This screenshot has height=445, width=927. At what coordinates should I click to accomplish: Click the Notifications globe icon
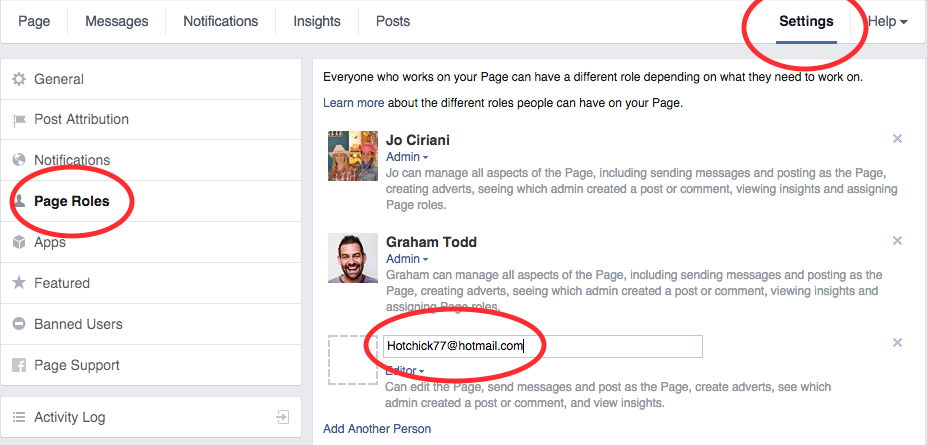pyautogui.click(x=20, y=160)
